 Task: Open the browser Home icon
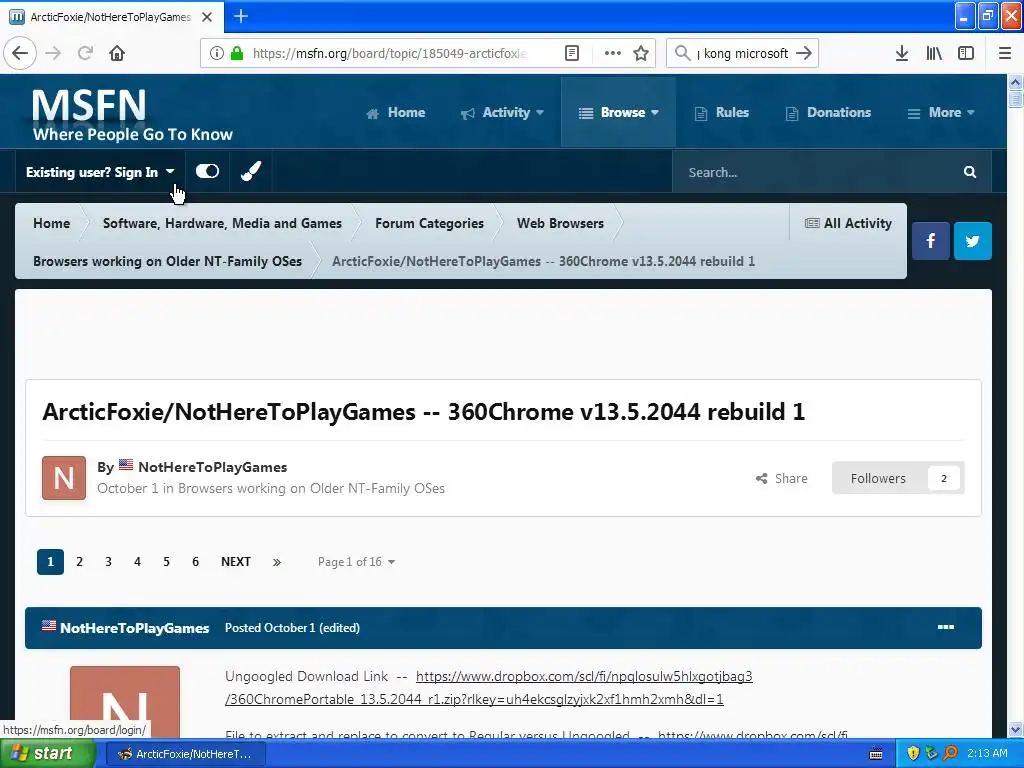pyautogui.click(x=117, y=53)
